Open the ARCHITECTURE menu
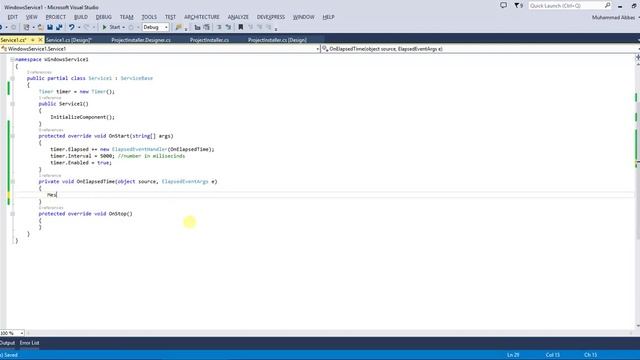Image resolution: width=640 pixels, height=360 pixels. 202,17
